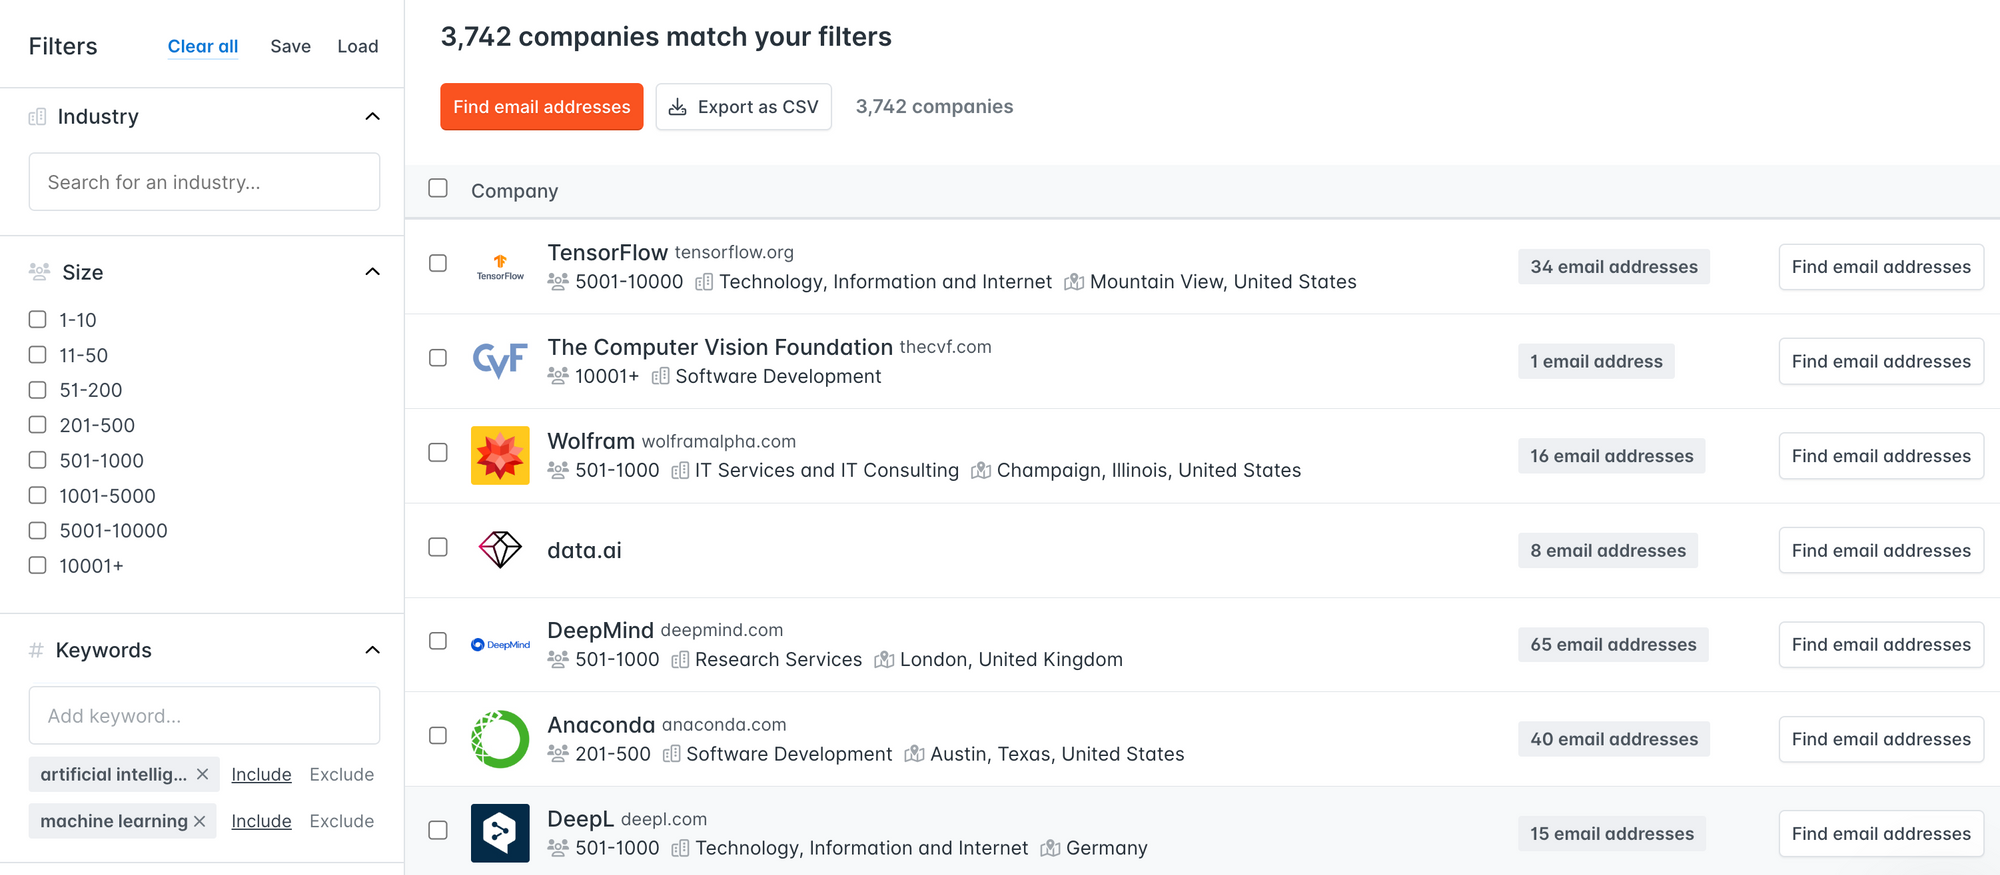Click the industry icon beside Research Services
The width and height of the screenshot is (2000, 875).
[680, 660]
